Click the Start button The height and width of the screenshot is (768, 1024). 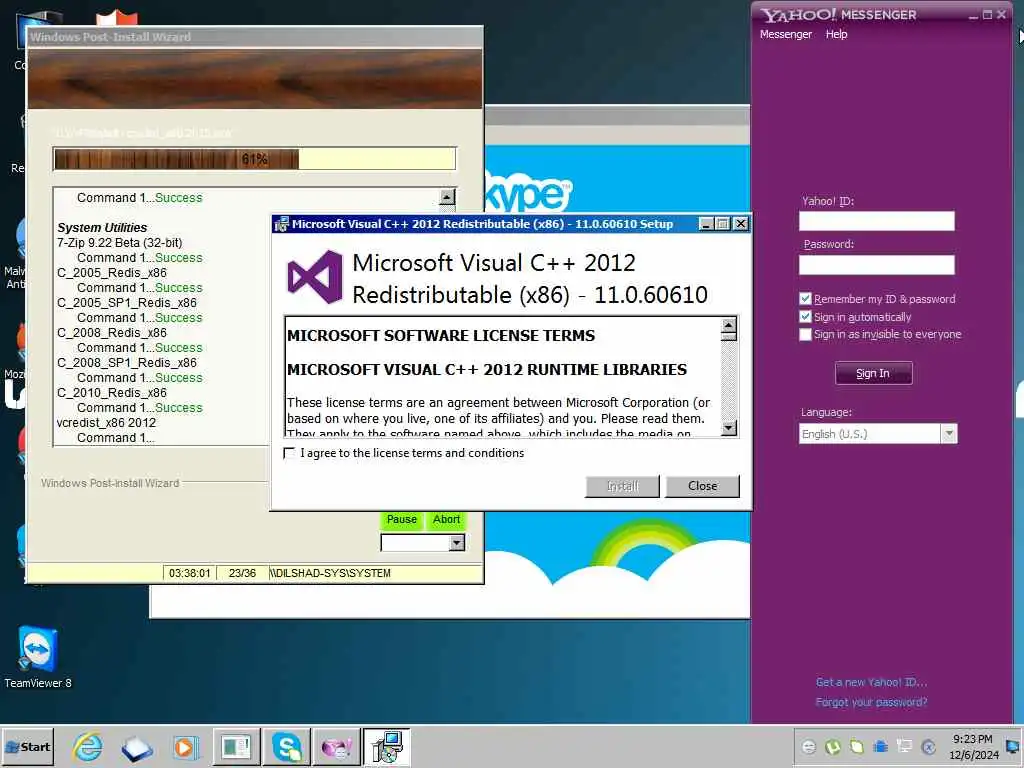pos(27,747)
